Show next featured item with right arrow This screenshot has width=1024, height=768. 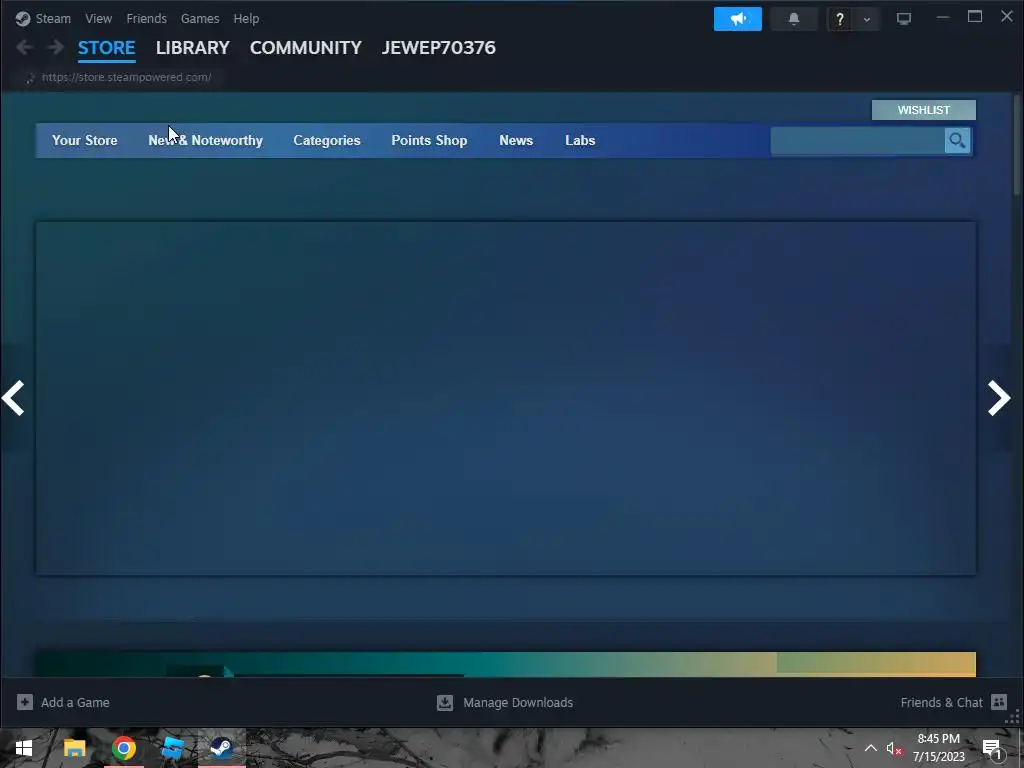click(999, 398)
